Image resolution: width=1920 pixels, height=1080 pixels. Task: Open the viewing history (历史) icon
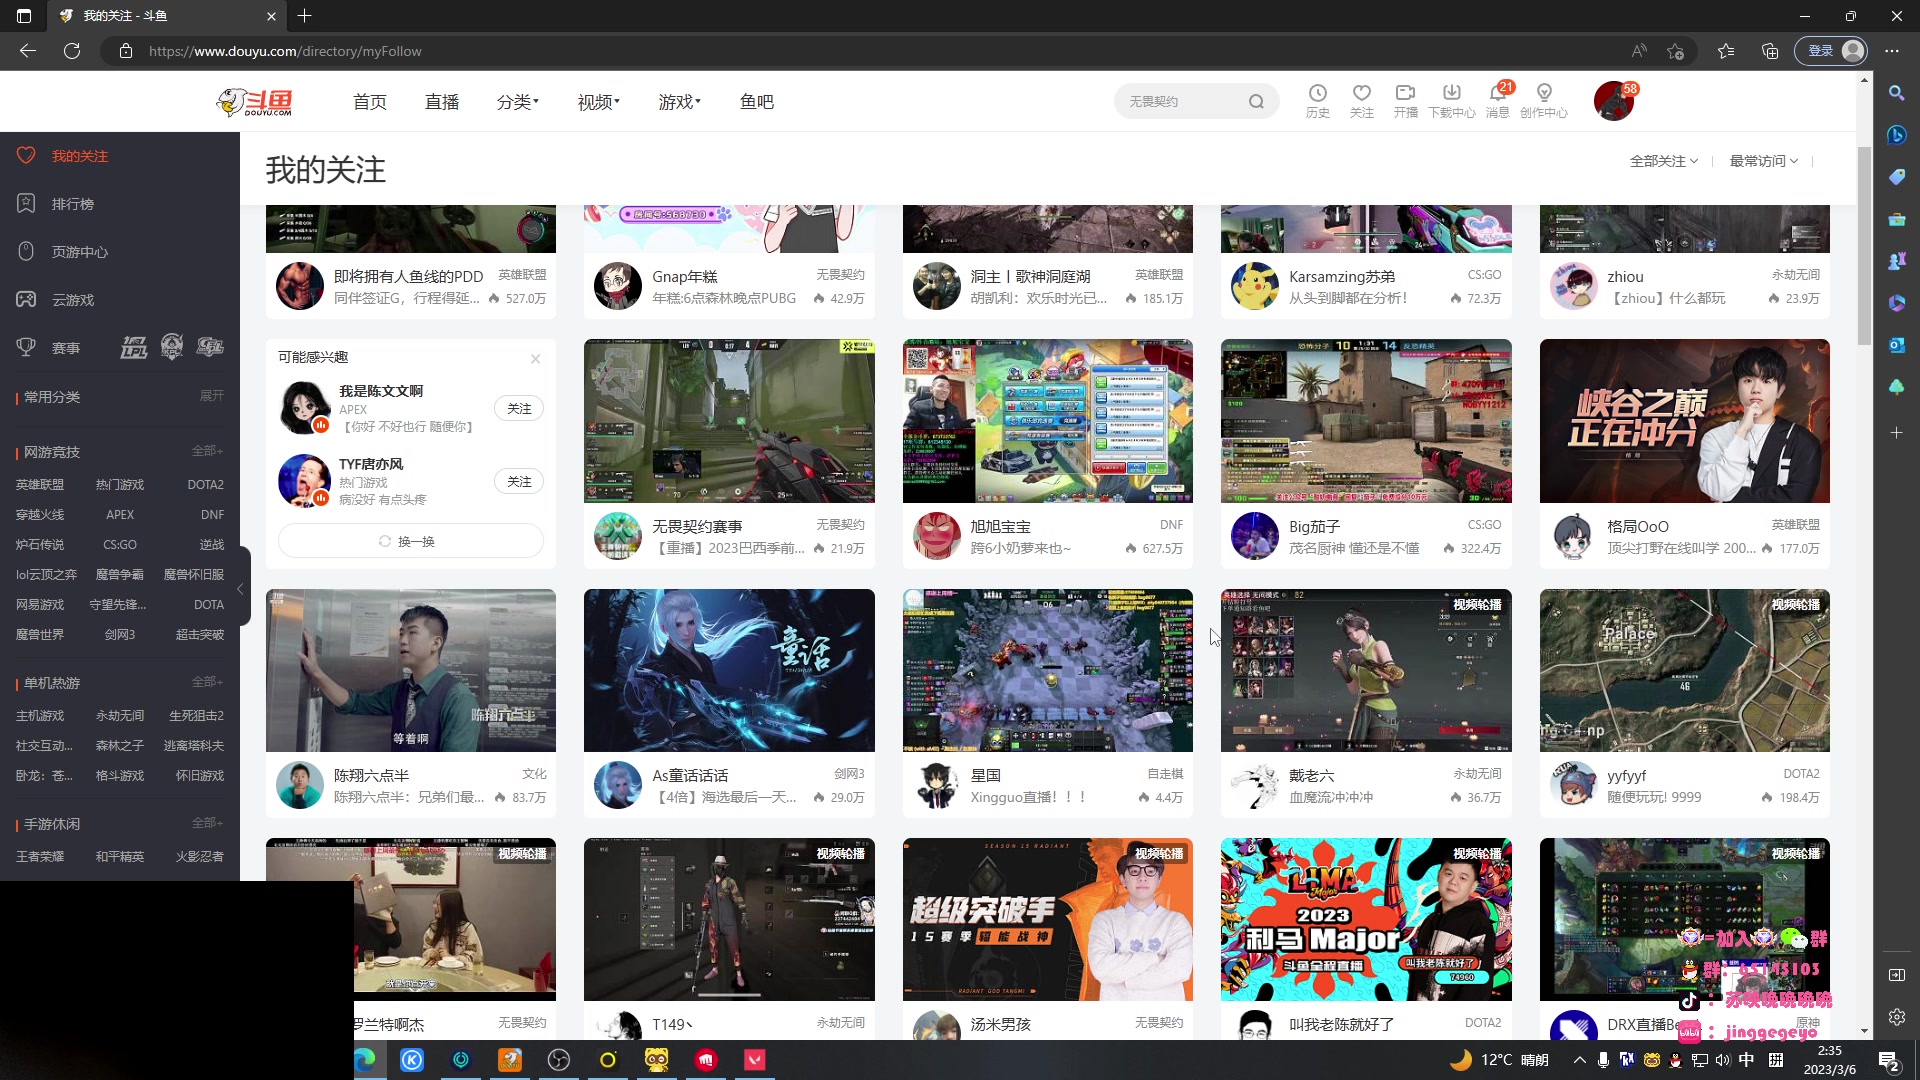[1317, 95]
